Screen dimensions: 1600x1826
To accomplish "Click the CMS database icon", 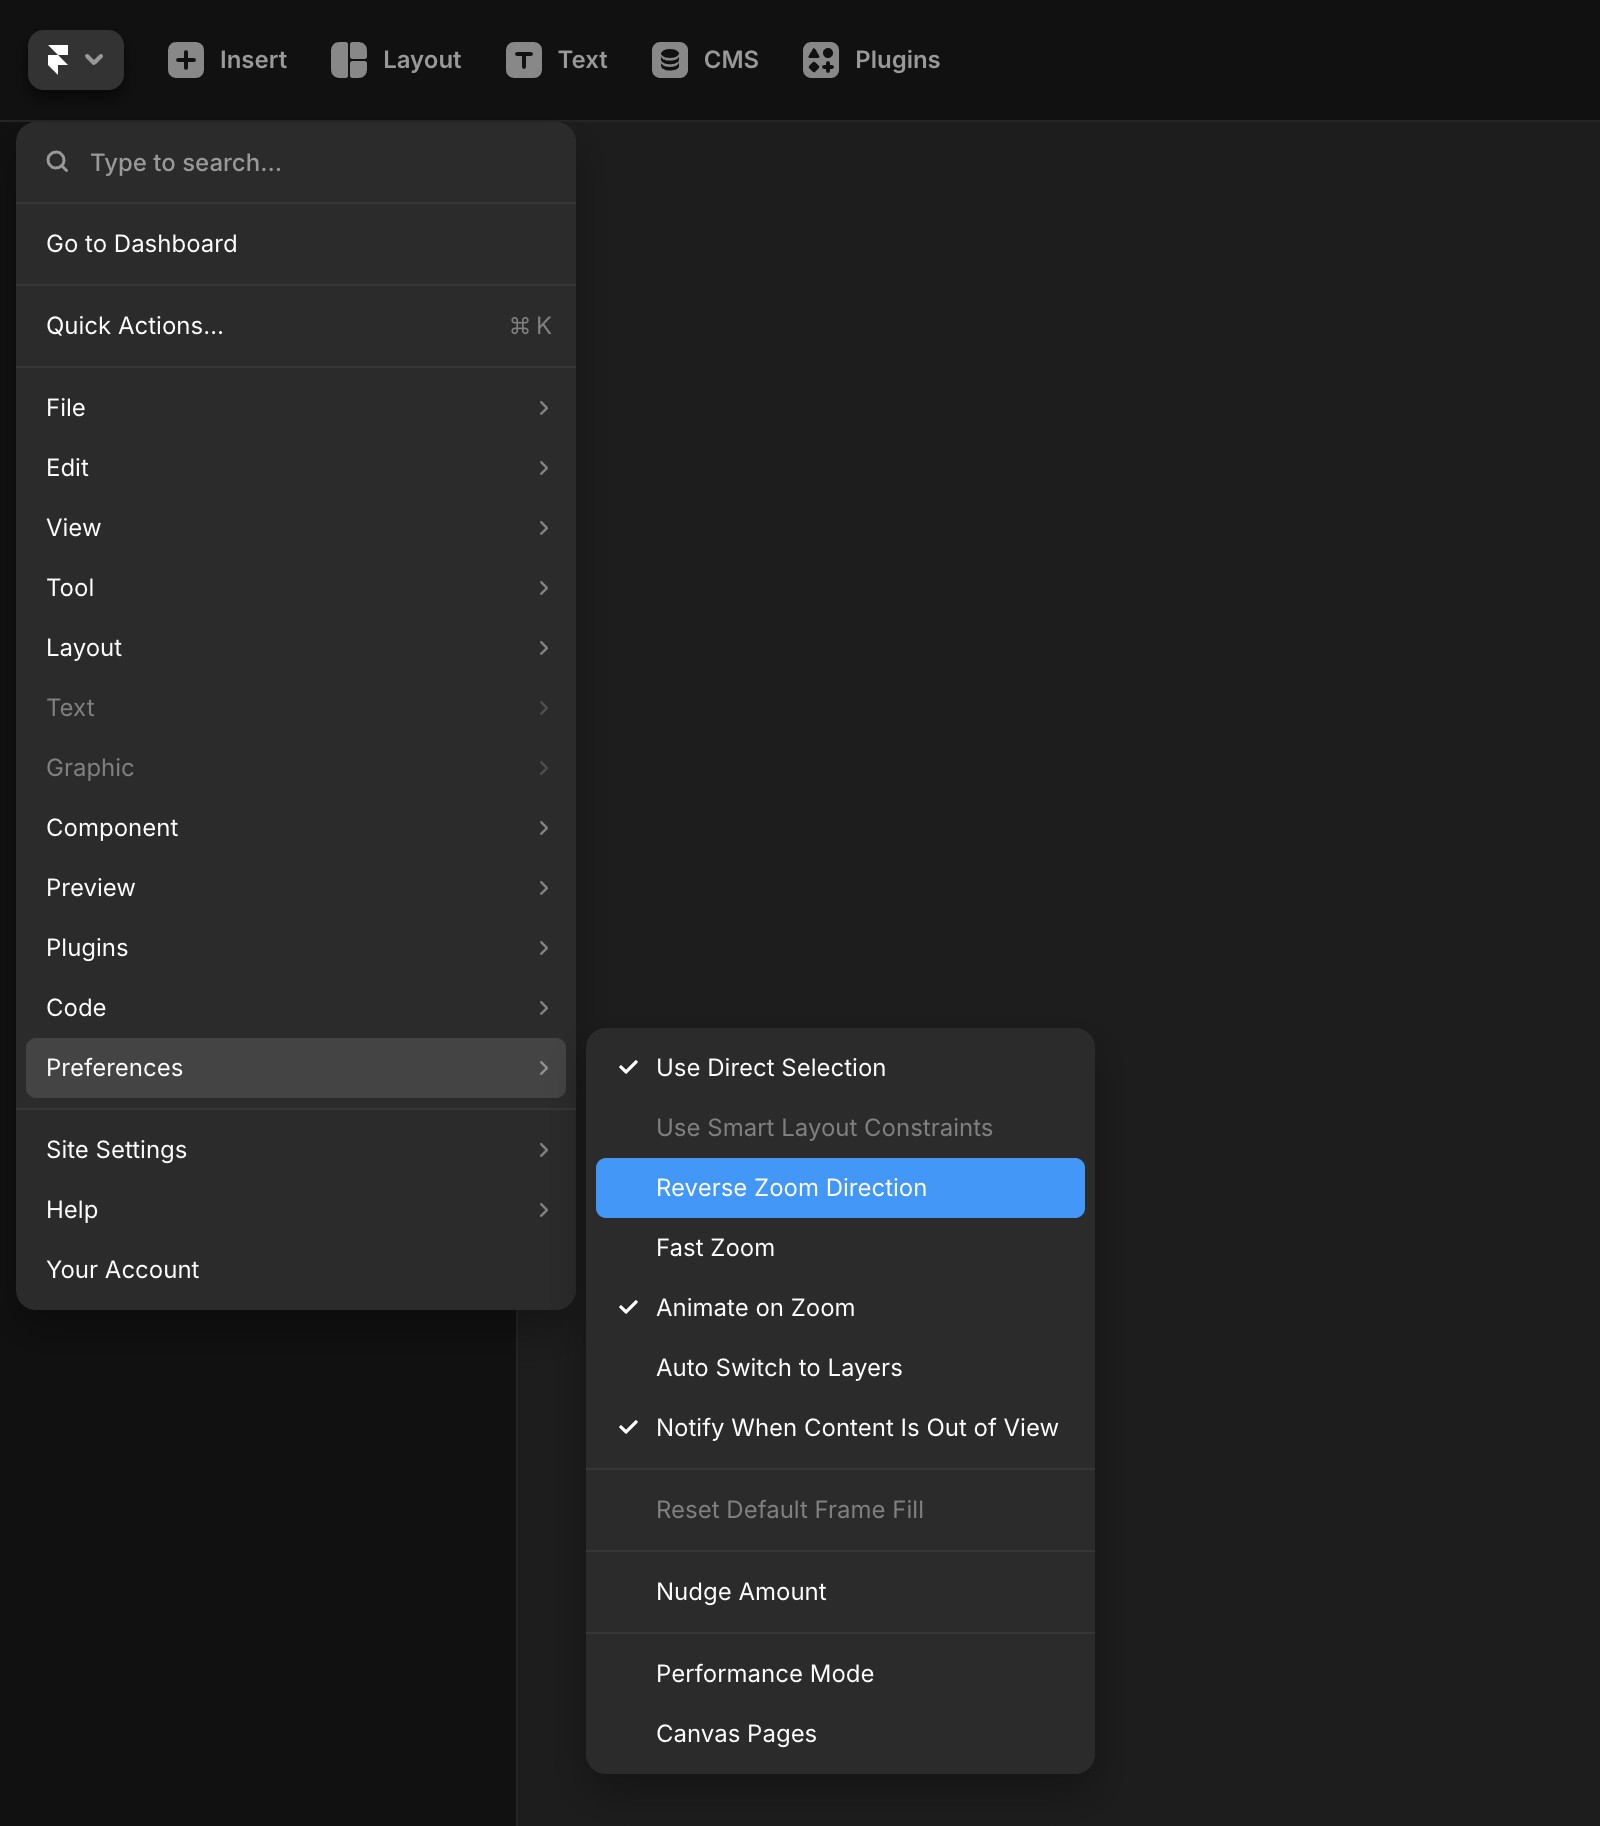I will (670, 60).
